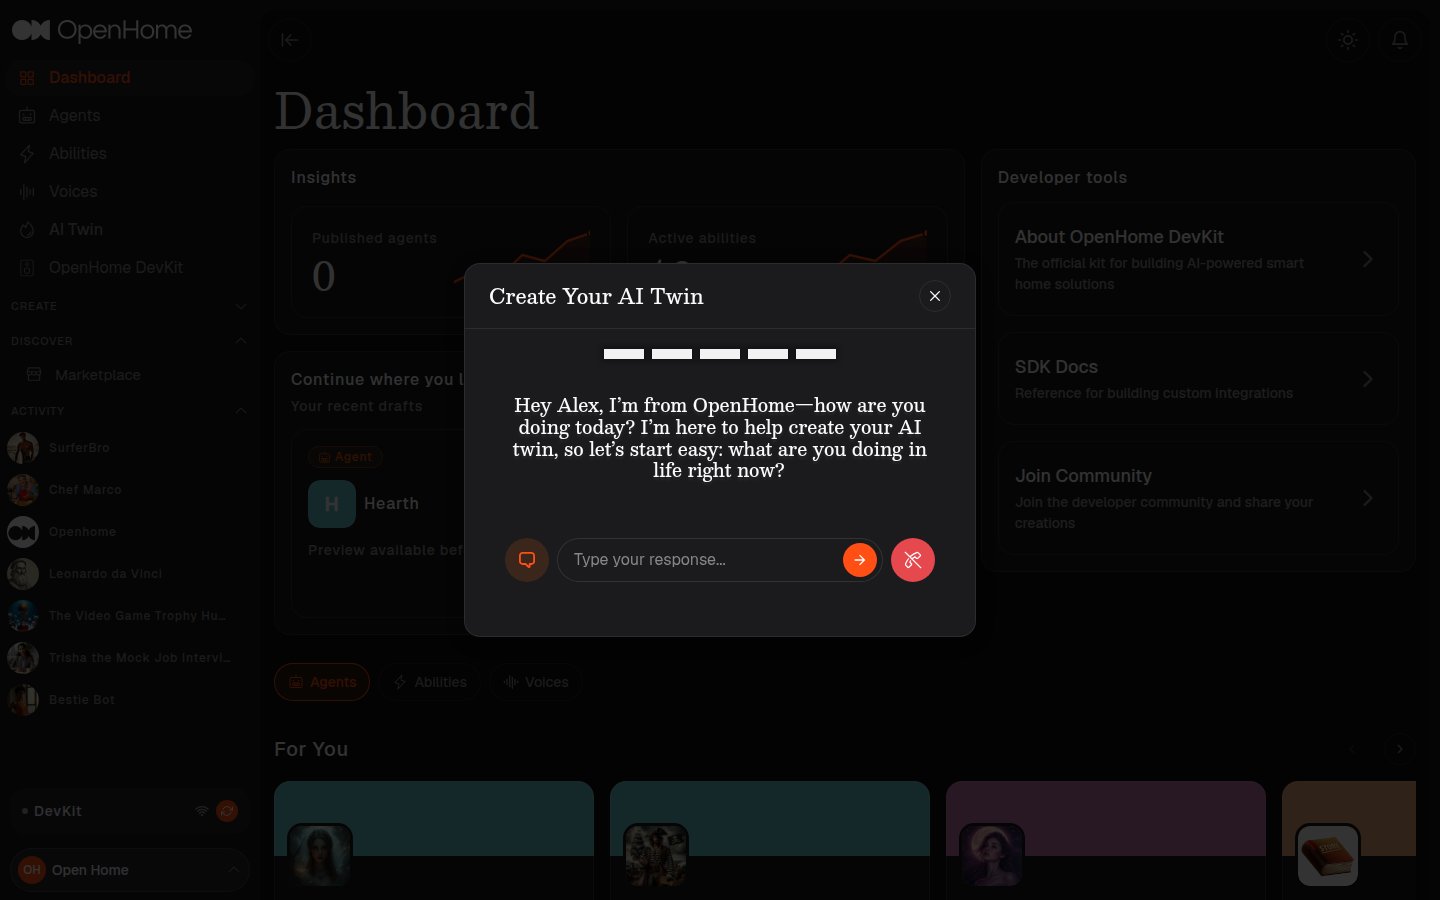Click the chevron on SDK Docs

pyautogui.click(x=1367, y=379)
